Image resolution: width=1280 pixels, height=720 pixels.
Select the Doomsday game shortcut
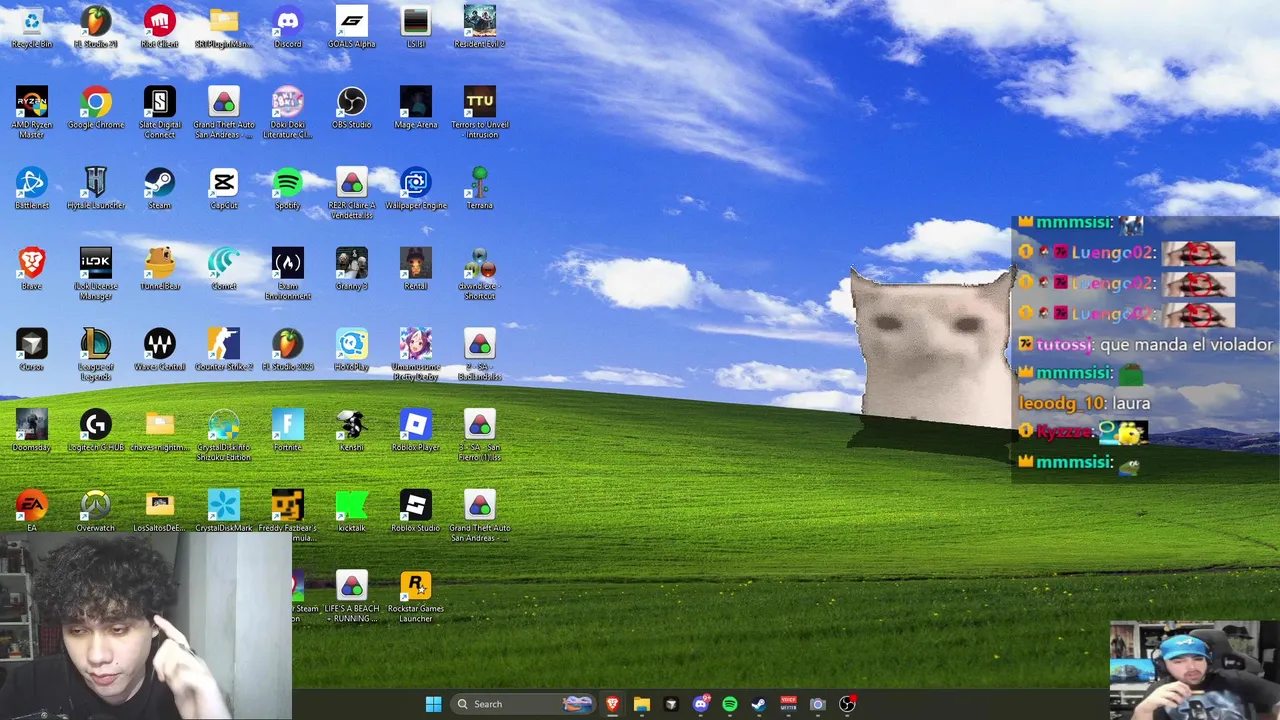32,431
